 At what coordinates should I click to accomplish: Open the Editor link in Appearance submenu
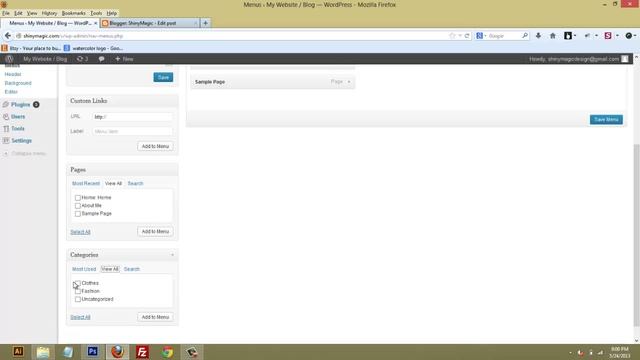tap(11, 92)
